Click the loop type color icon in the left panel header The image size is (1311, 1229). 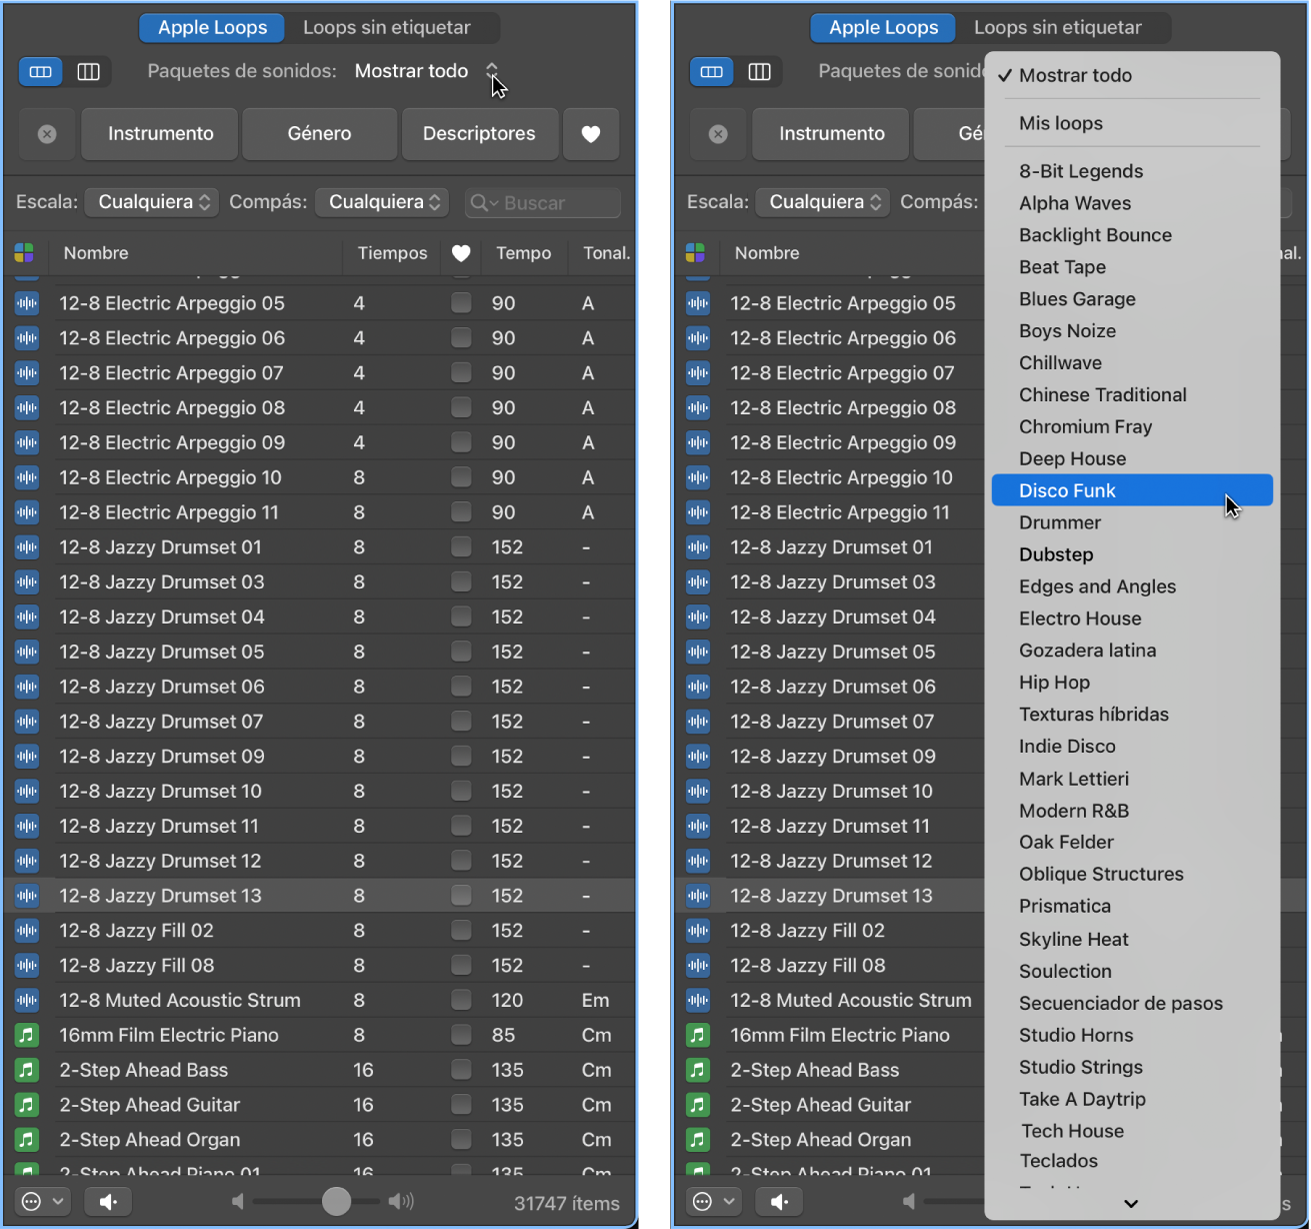pyautogui.click(x=25, y=253)
